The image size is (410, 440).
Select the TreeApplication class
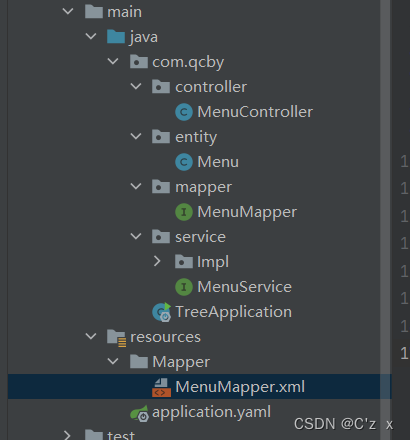click(x=233, y=312)
